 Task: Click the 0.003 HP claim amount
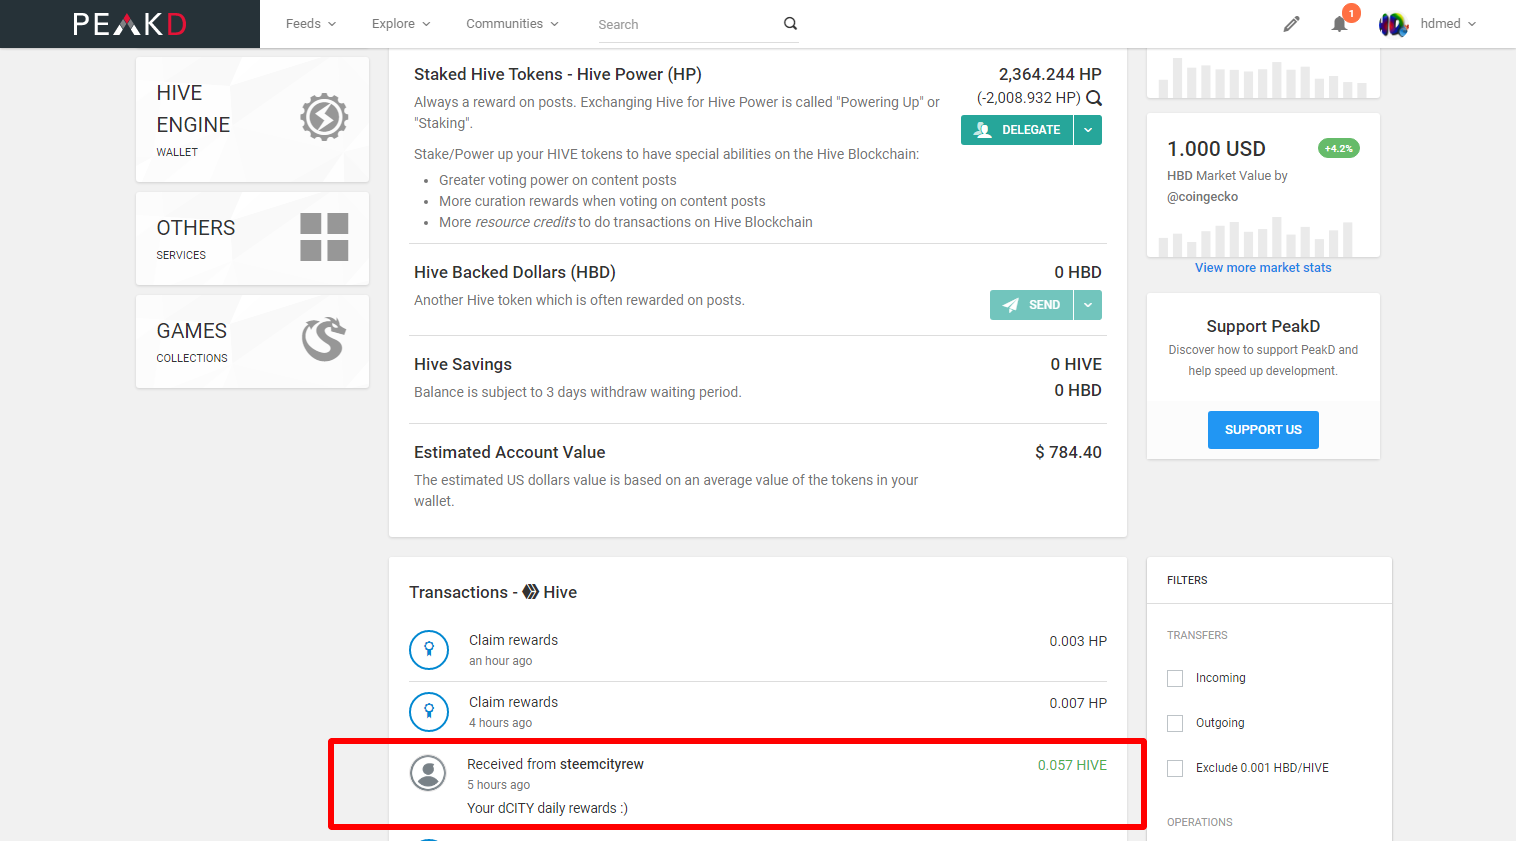click(1078, 641)
